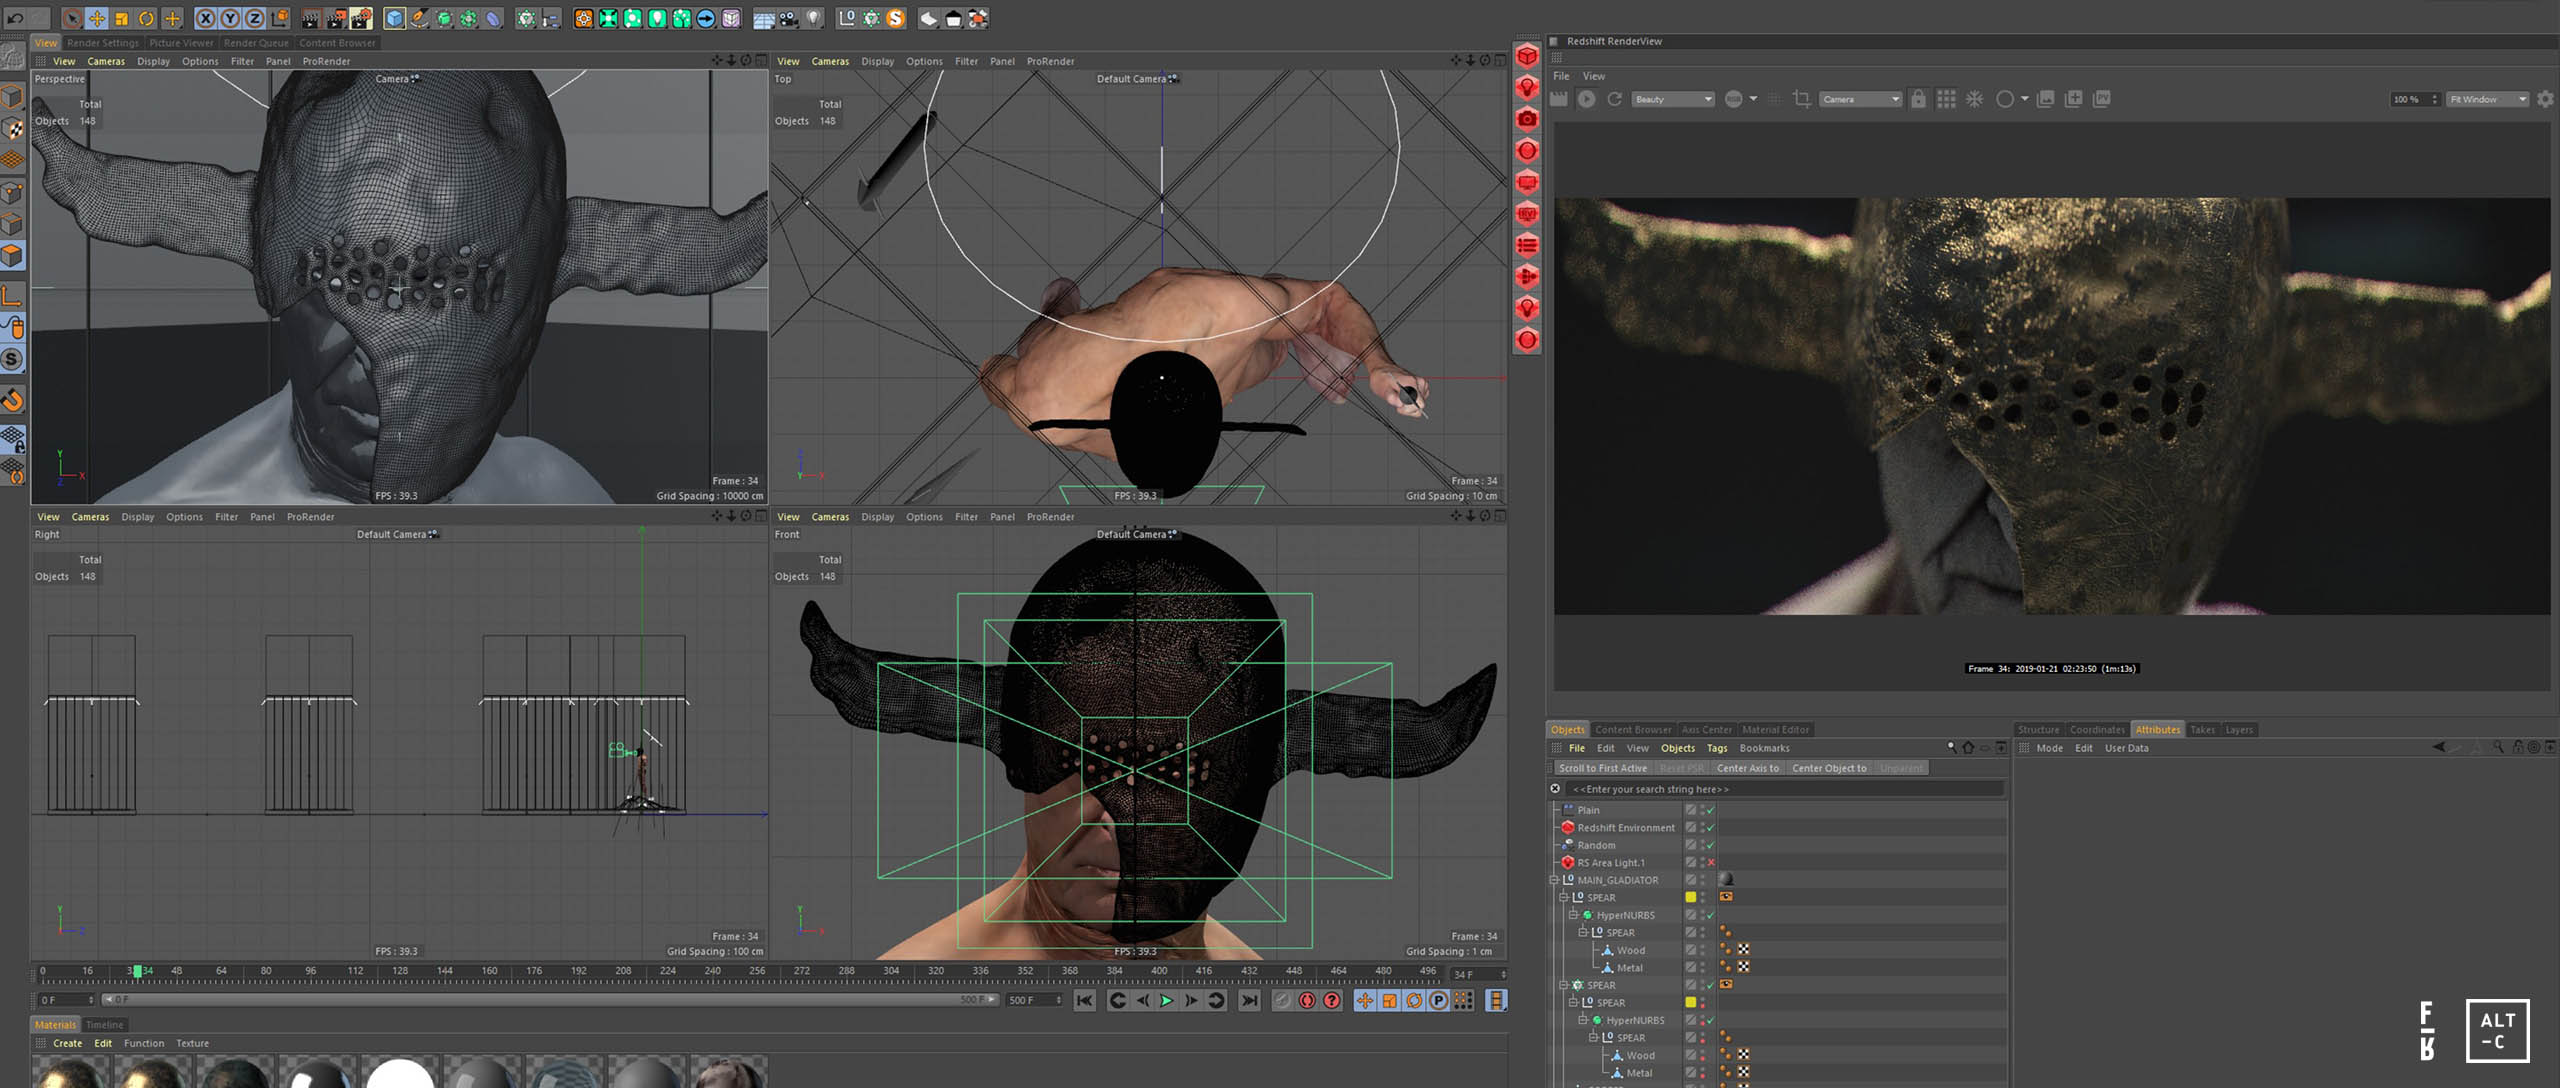
Task: Adjust the 100 % zoom stepper arrows
Action: tap(2434, 99)
